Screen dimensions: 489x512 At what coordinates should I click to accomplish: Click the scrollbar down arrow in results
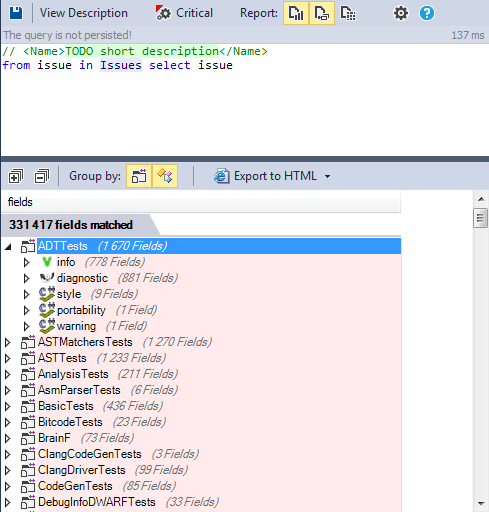481,503
